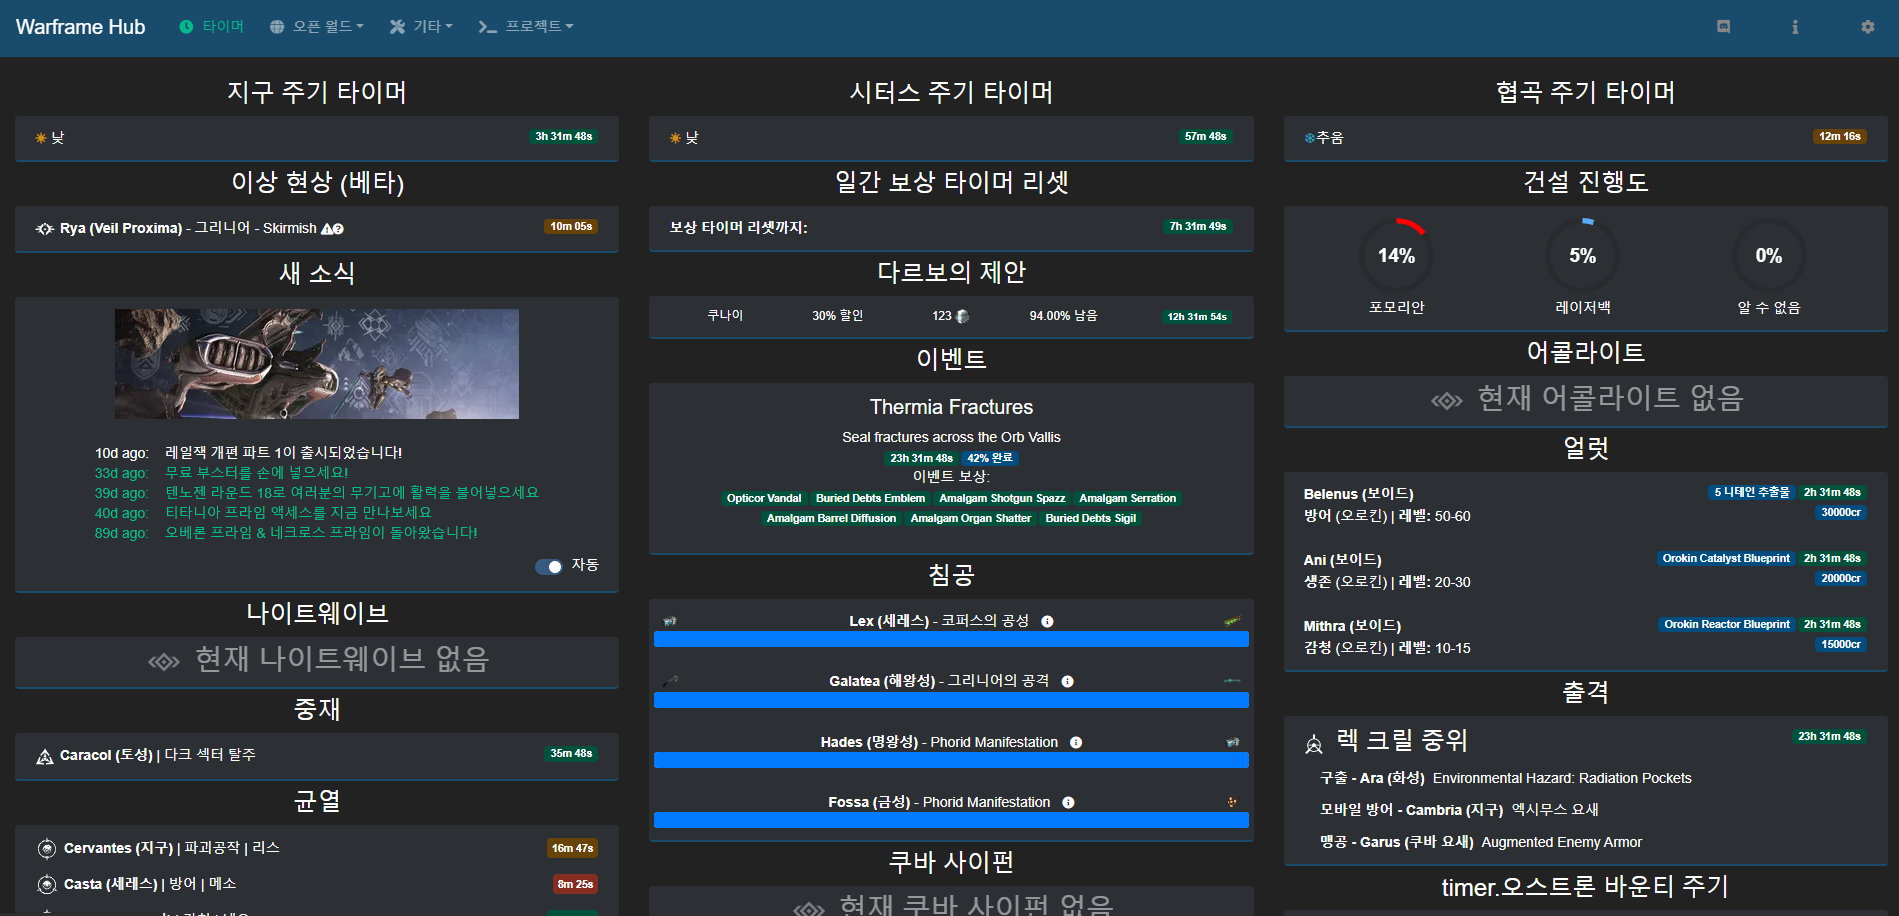This screenshot has width=1899, height=916.
Task: Click the Fossa invasion reward icon
Action: (x=1232, y=802)
